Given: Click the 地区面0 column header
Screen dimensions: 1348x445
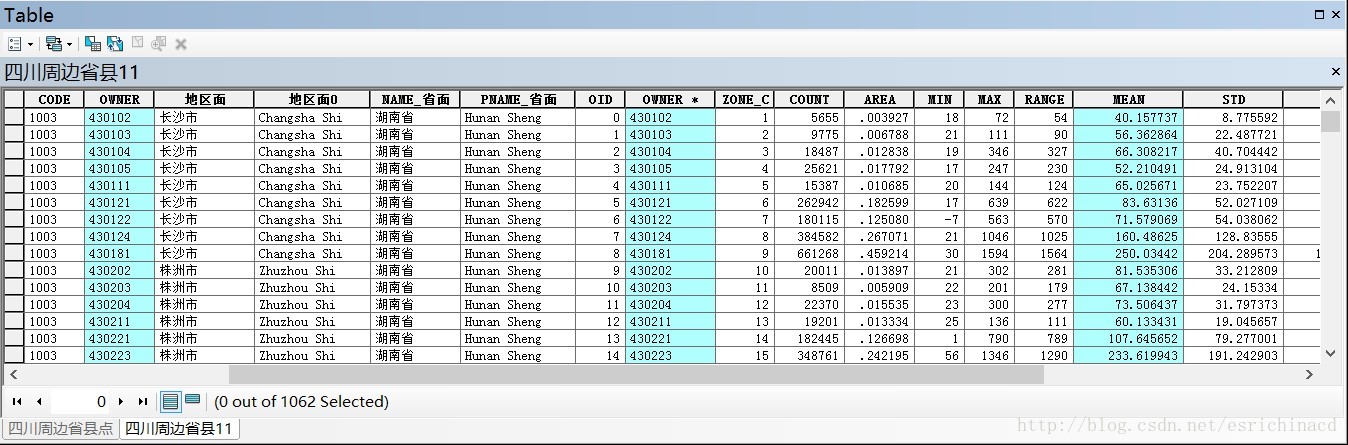Looking at the screenshot, I should pyautogui.click(x=312, y=100).
